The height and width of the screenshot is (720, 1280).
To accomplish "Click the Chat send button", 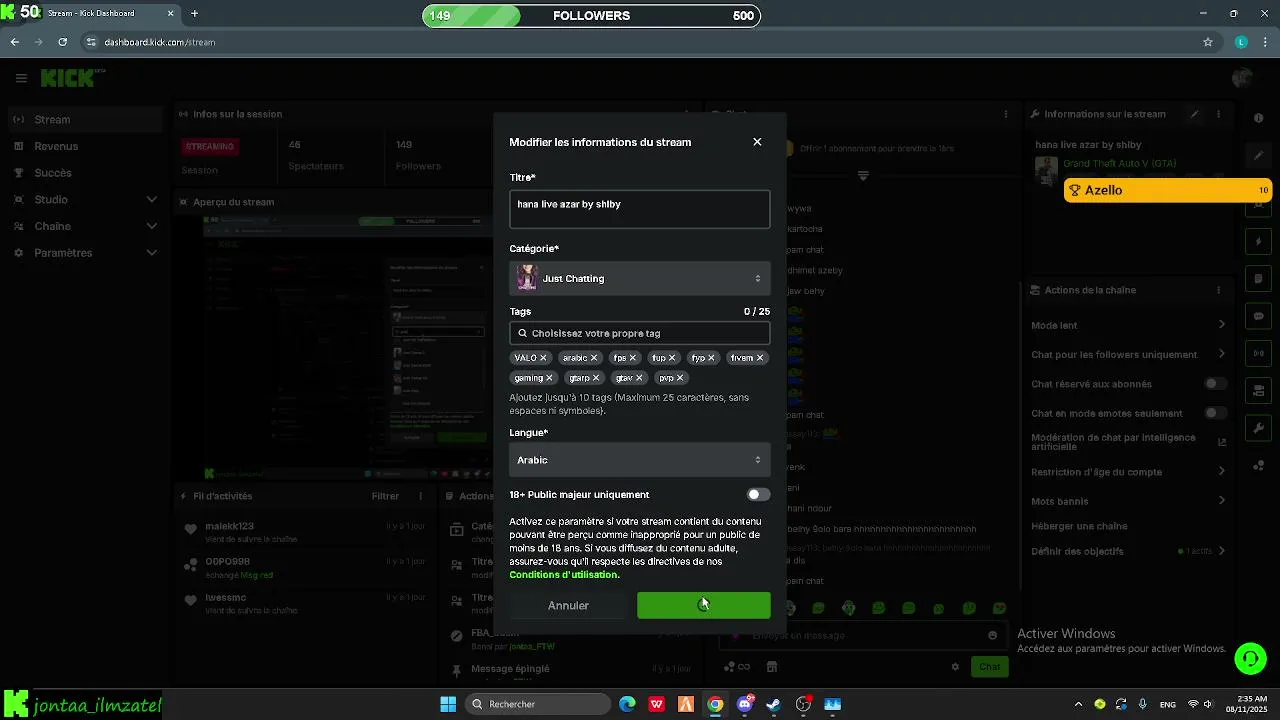I will (x=989, y=667).
